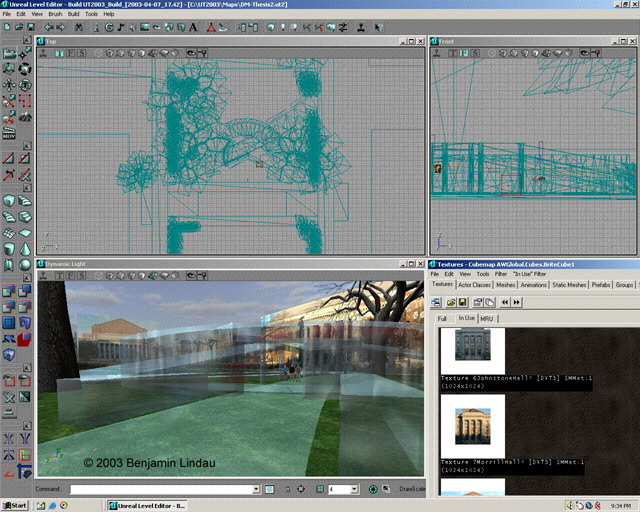640x512 pixels.
Task: Expand the grid size dropdown
Action: point(354,489)
